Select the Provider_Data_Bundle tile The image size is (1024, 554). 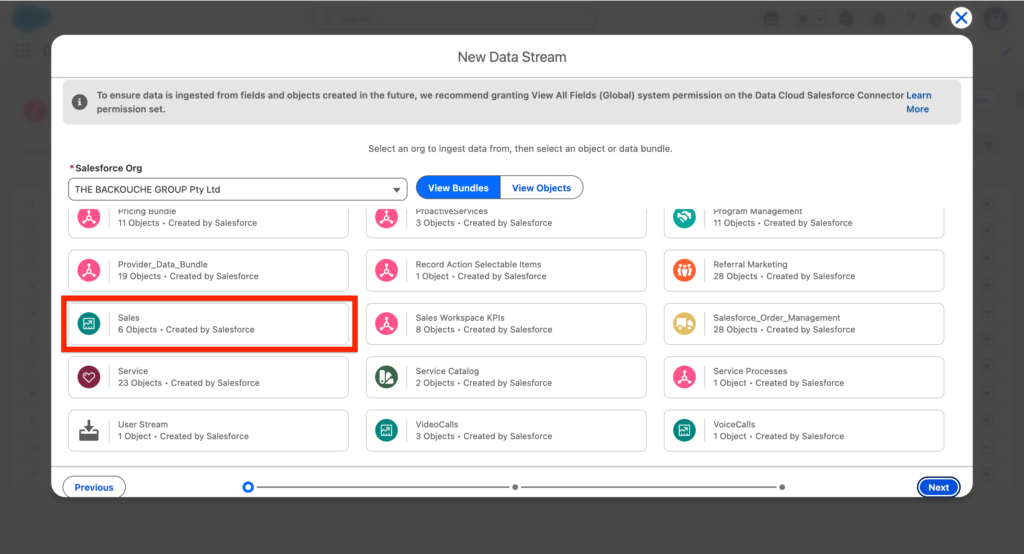pos(208,270)
